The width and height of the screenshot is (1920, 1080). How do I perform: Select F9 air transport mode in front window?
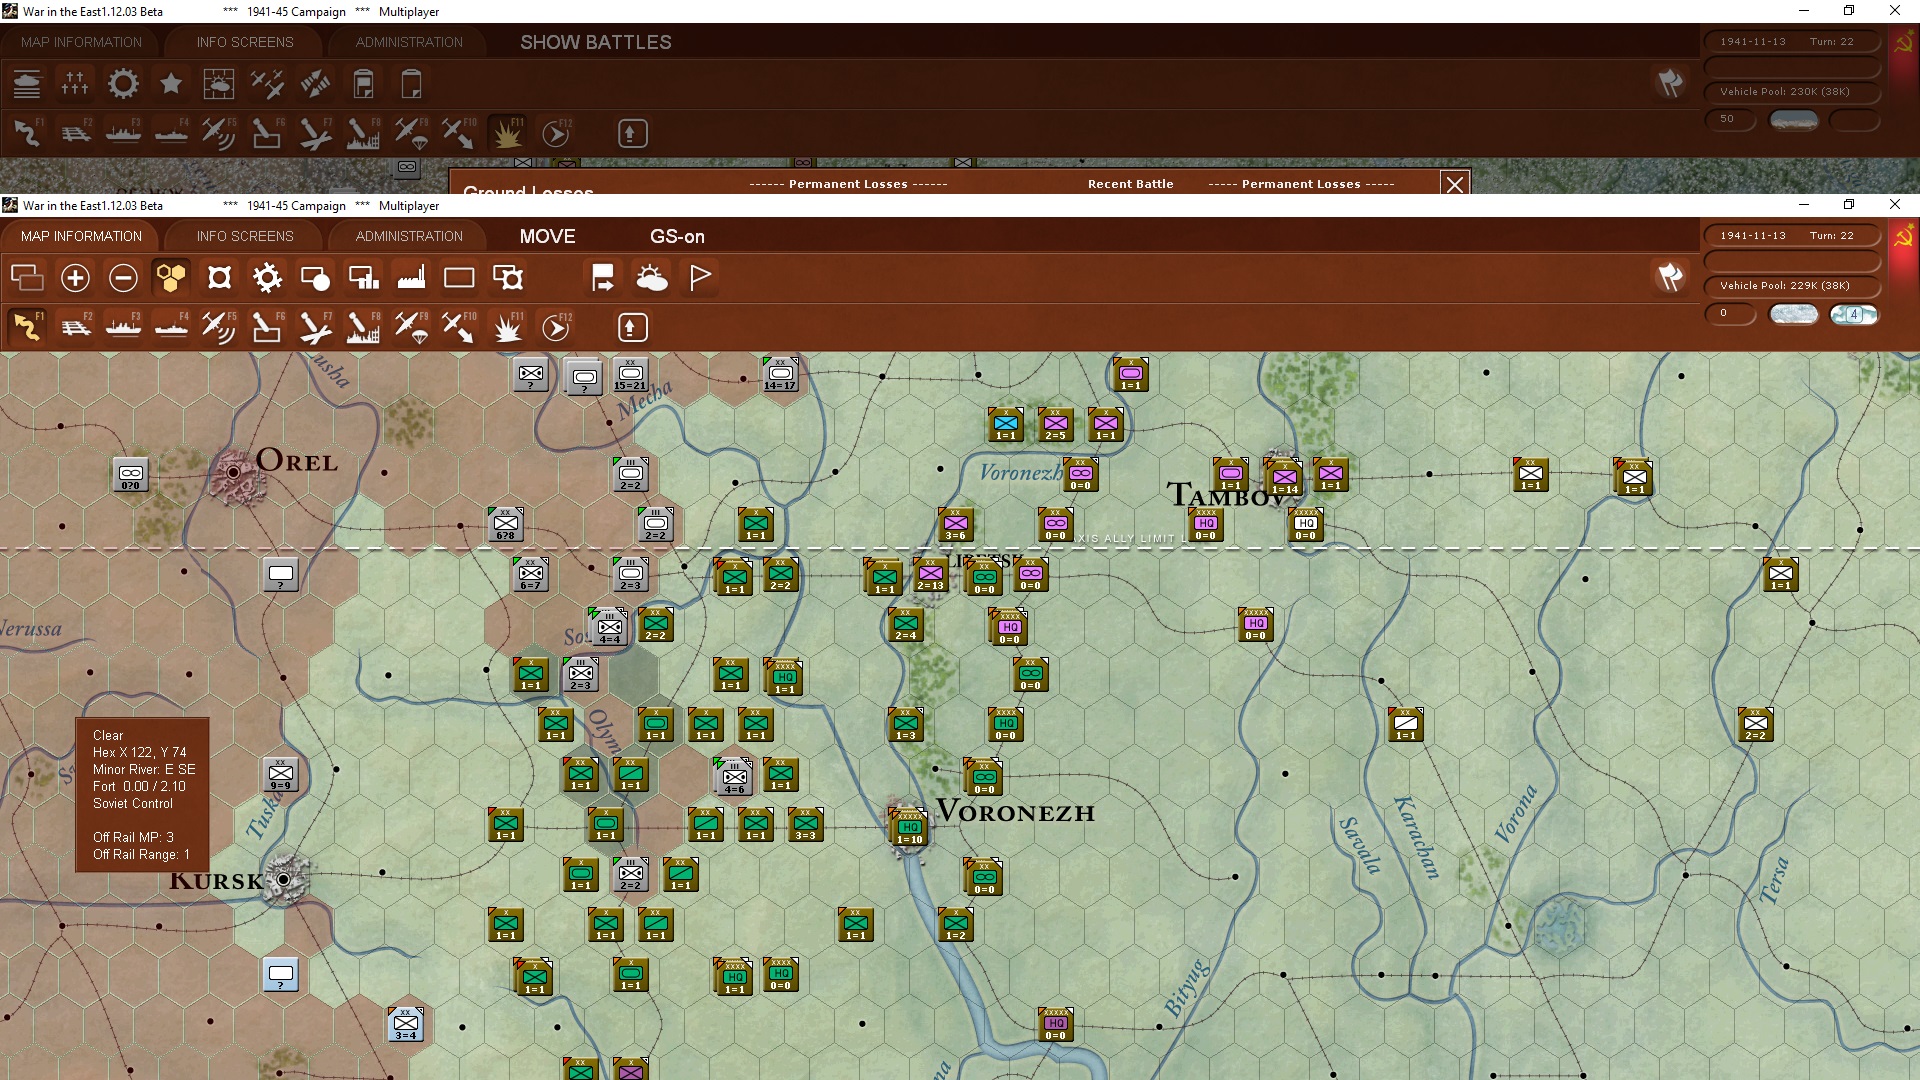411,327
